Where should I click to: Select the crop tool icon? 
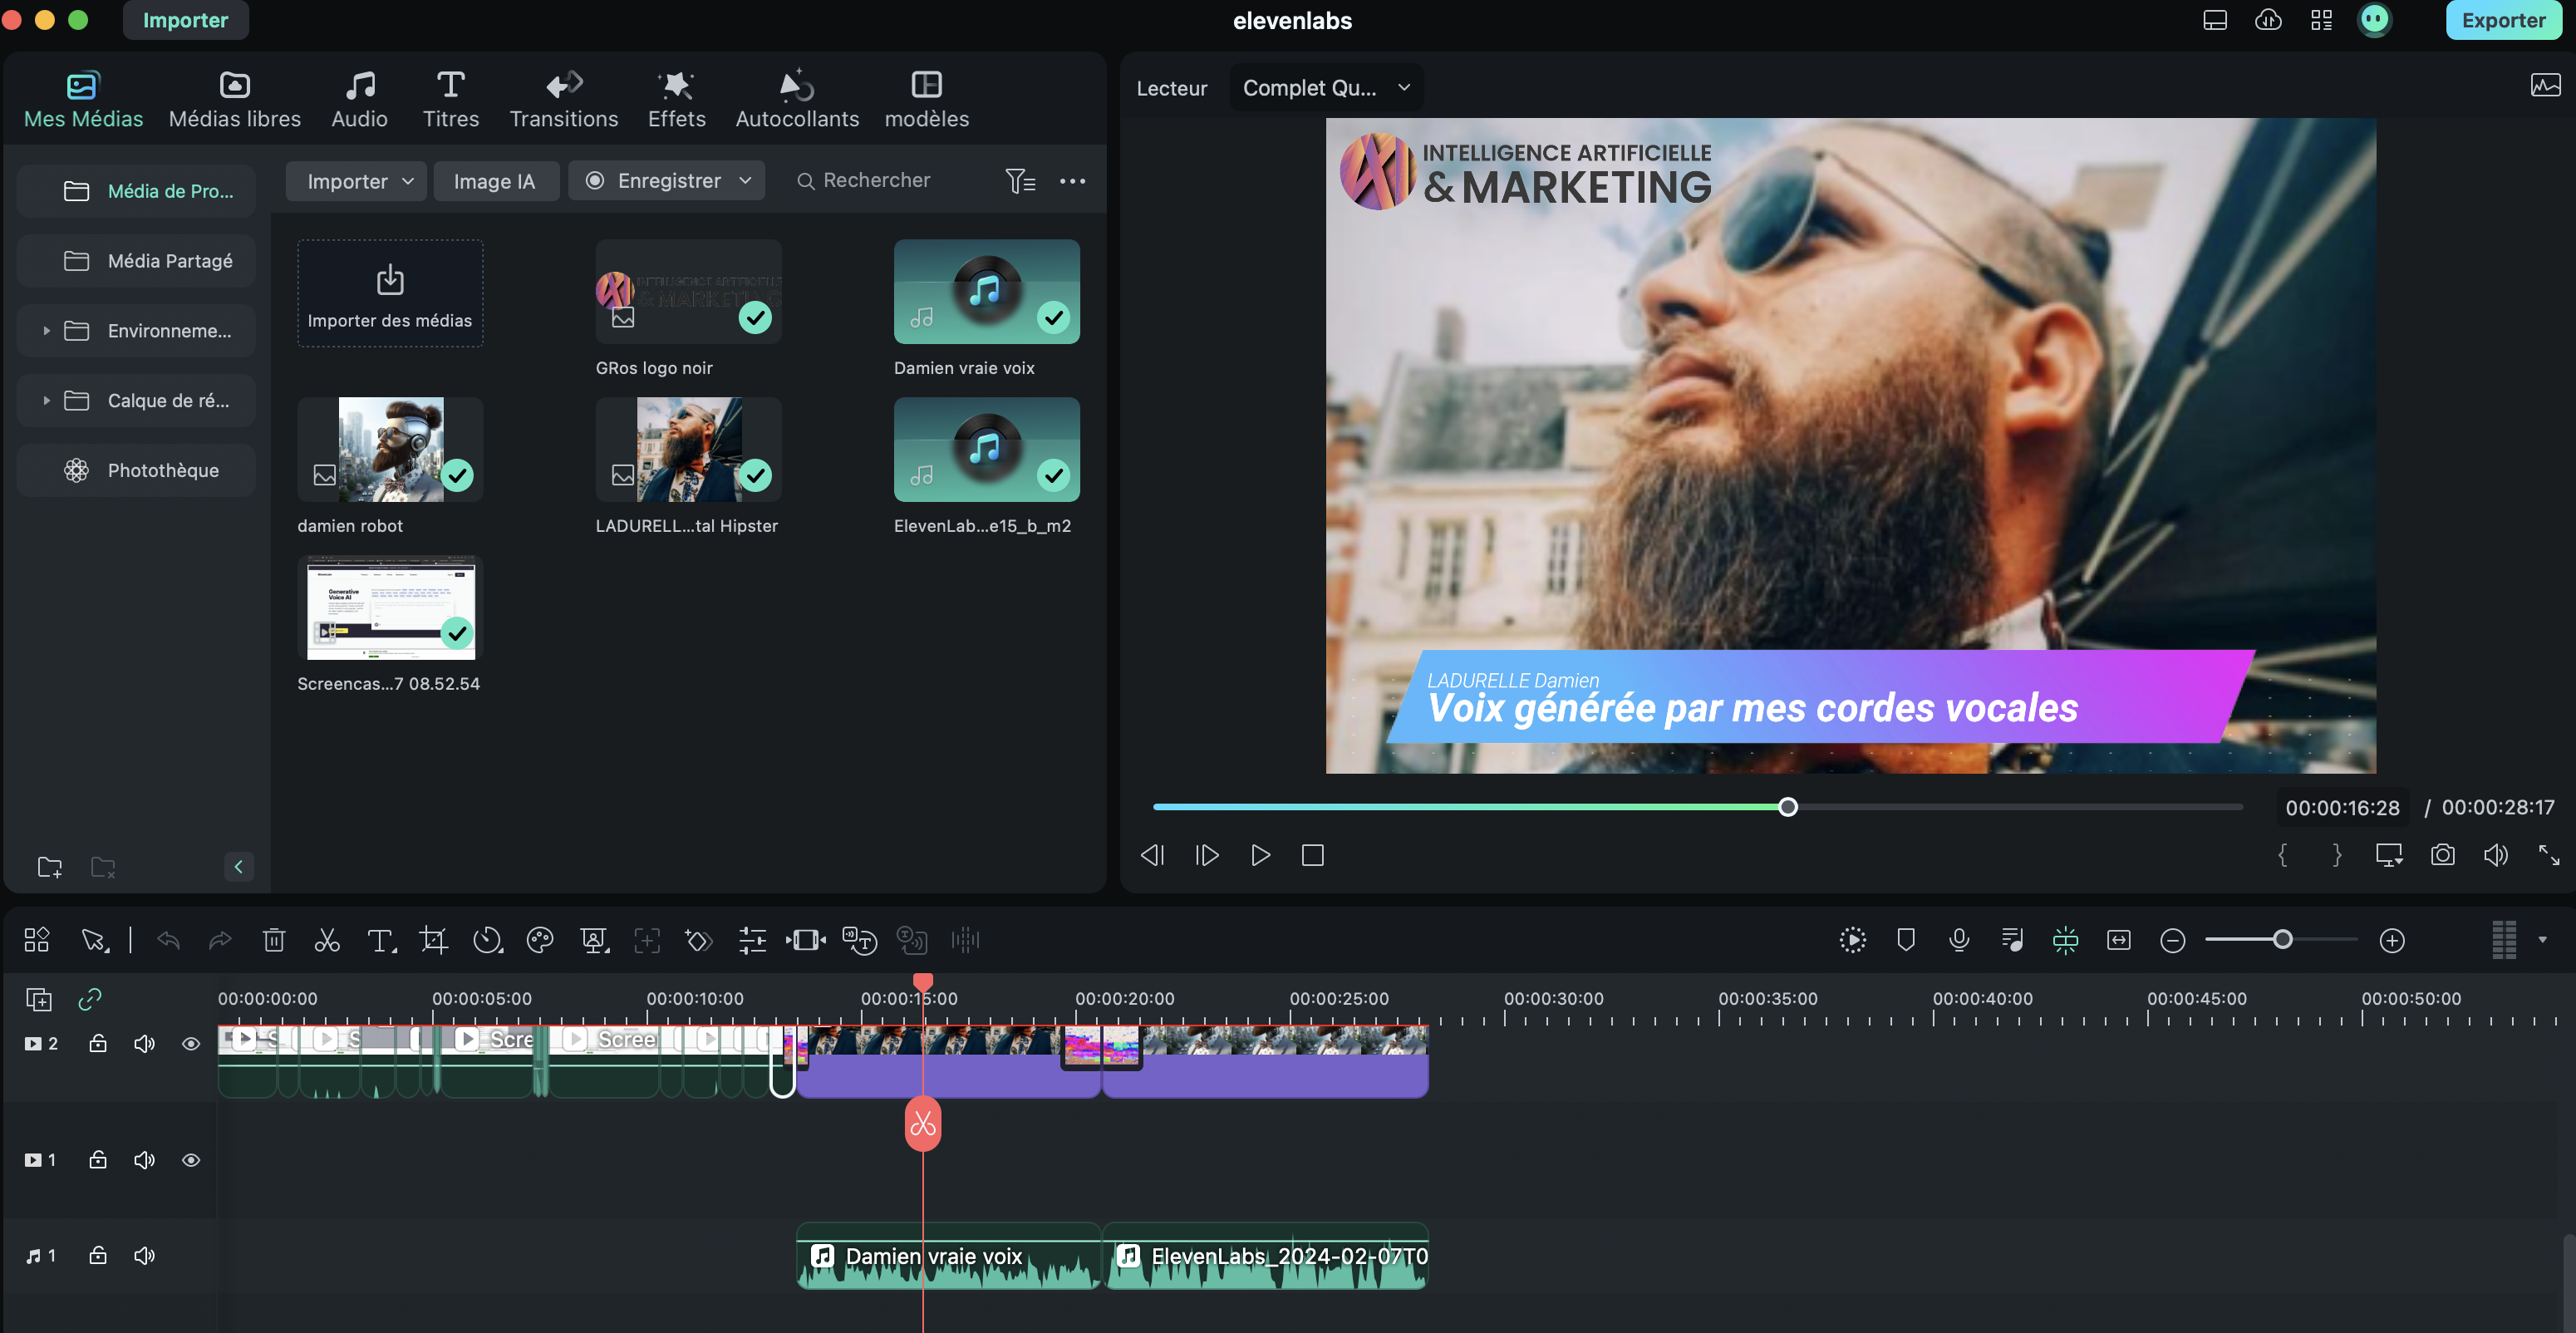(x=433, y=940)
